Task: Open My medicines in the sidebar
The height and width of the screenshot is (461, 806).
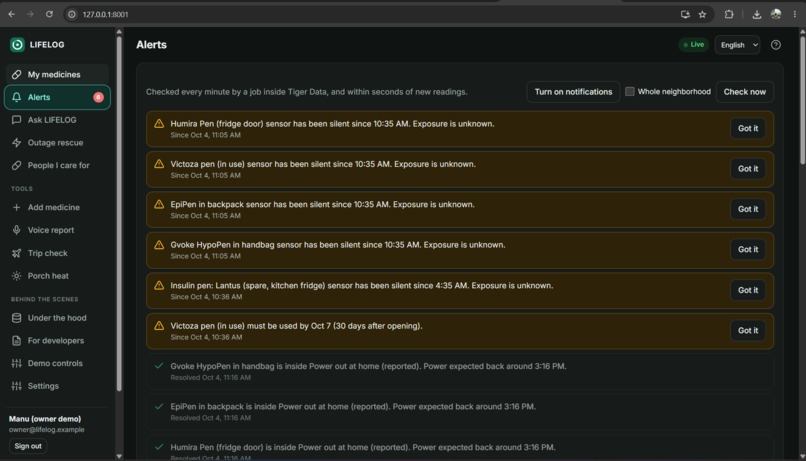Action: (x=57, y=75)
